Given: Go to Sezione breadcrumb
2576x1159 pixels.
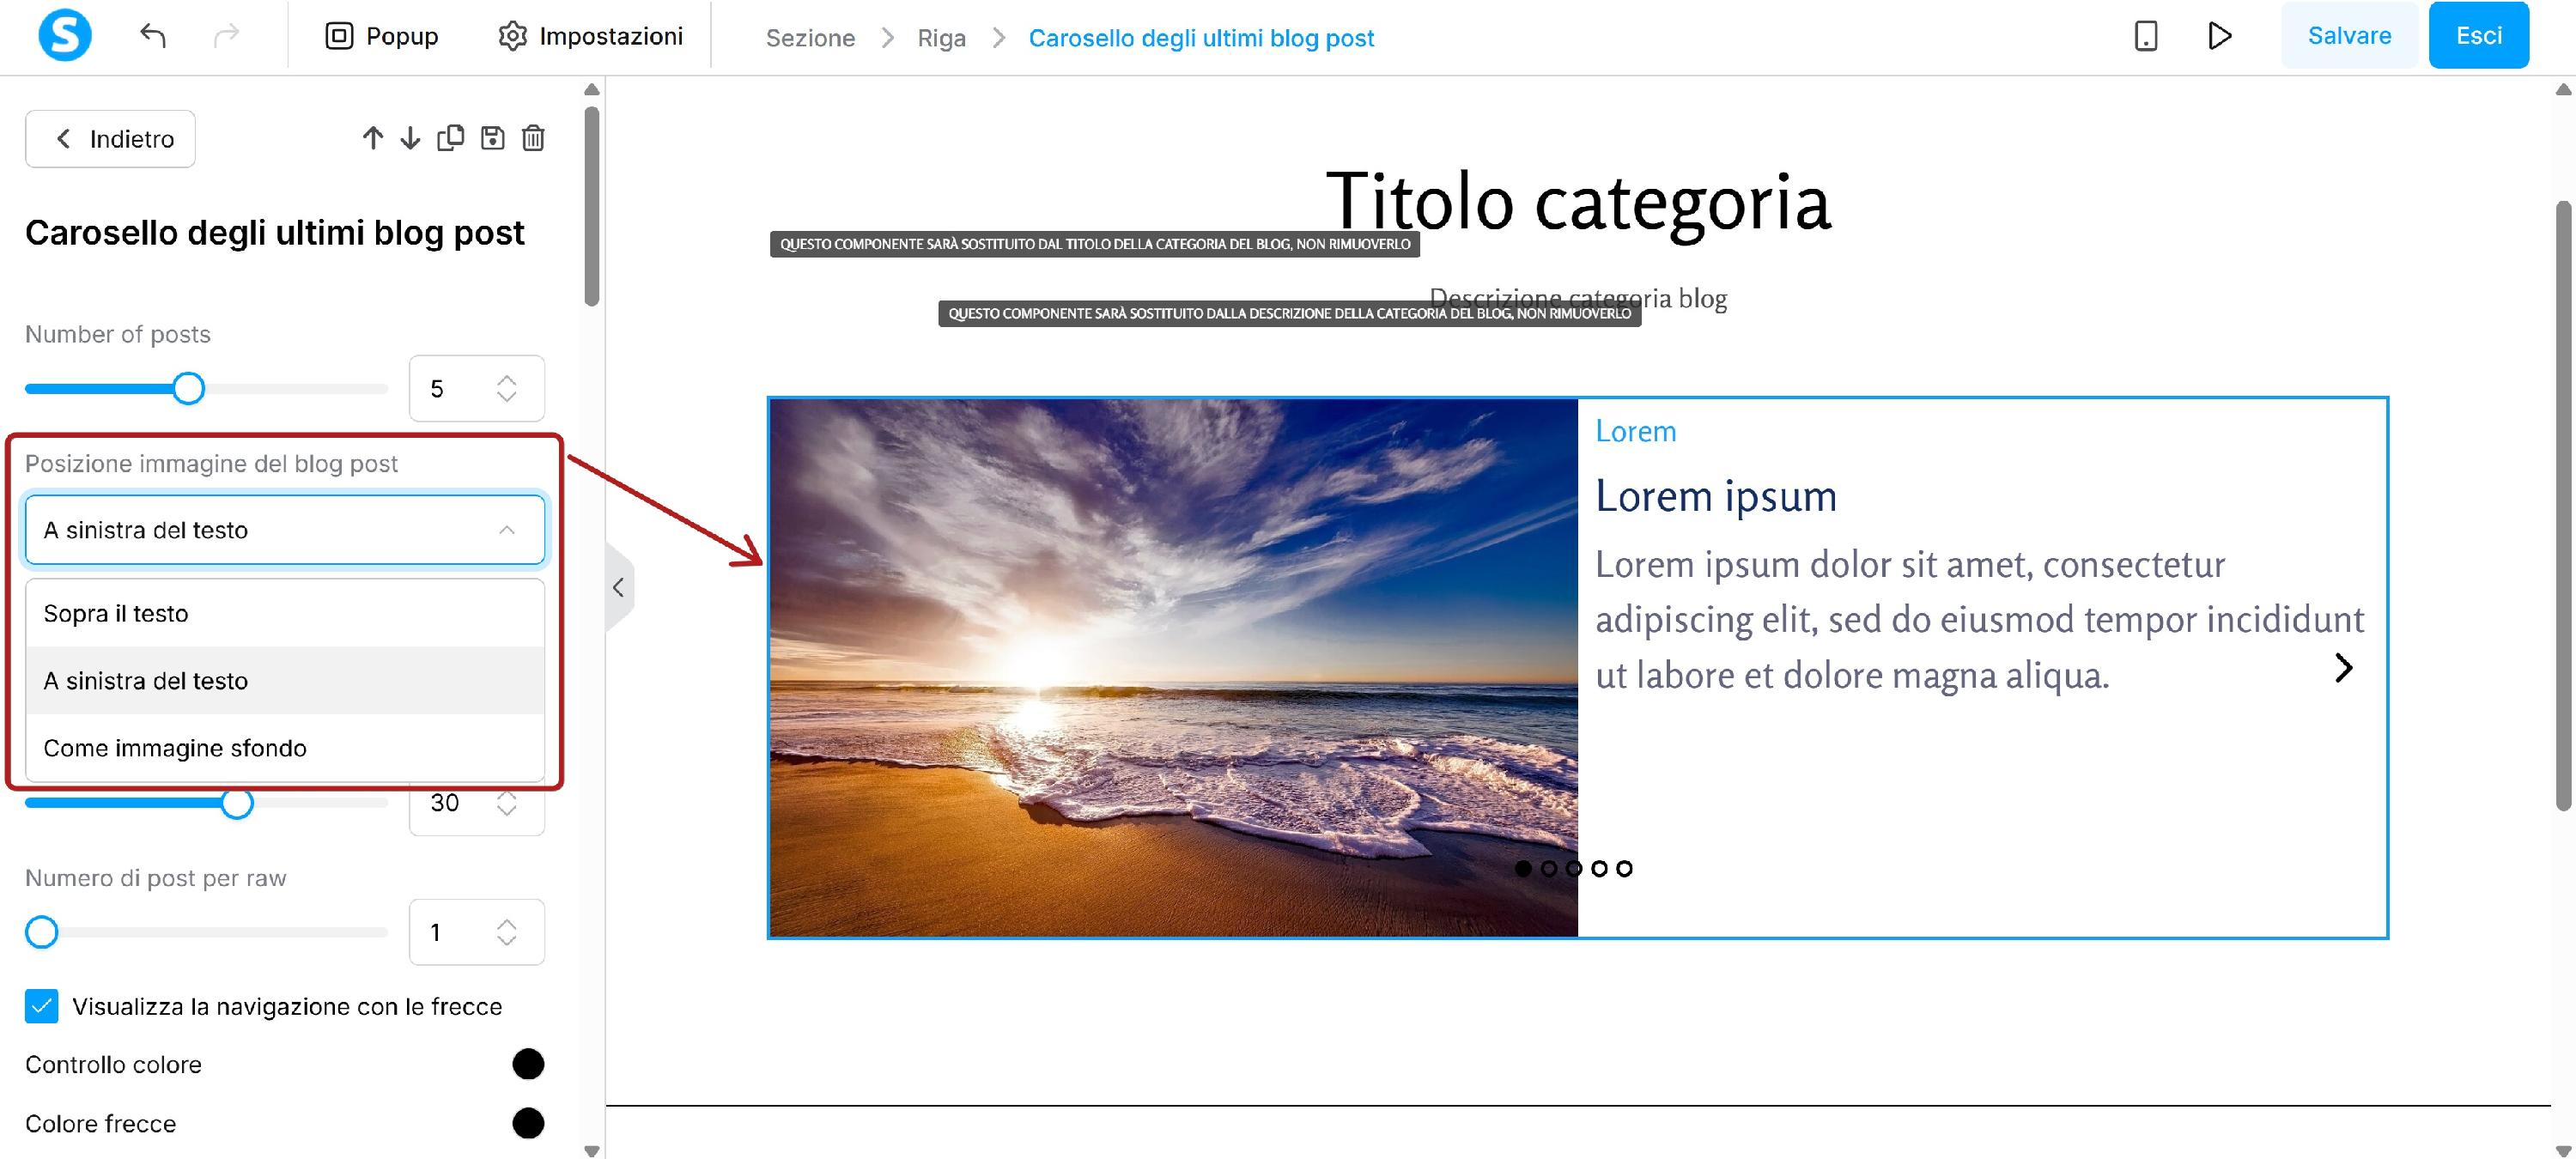Looking at the screenshot, I should (810, 38).
